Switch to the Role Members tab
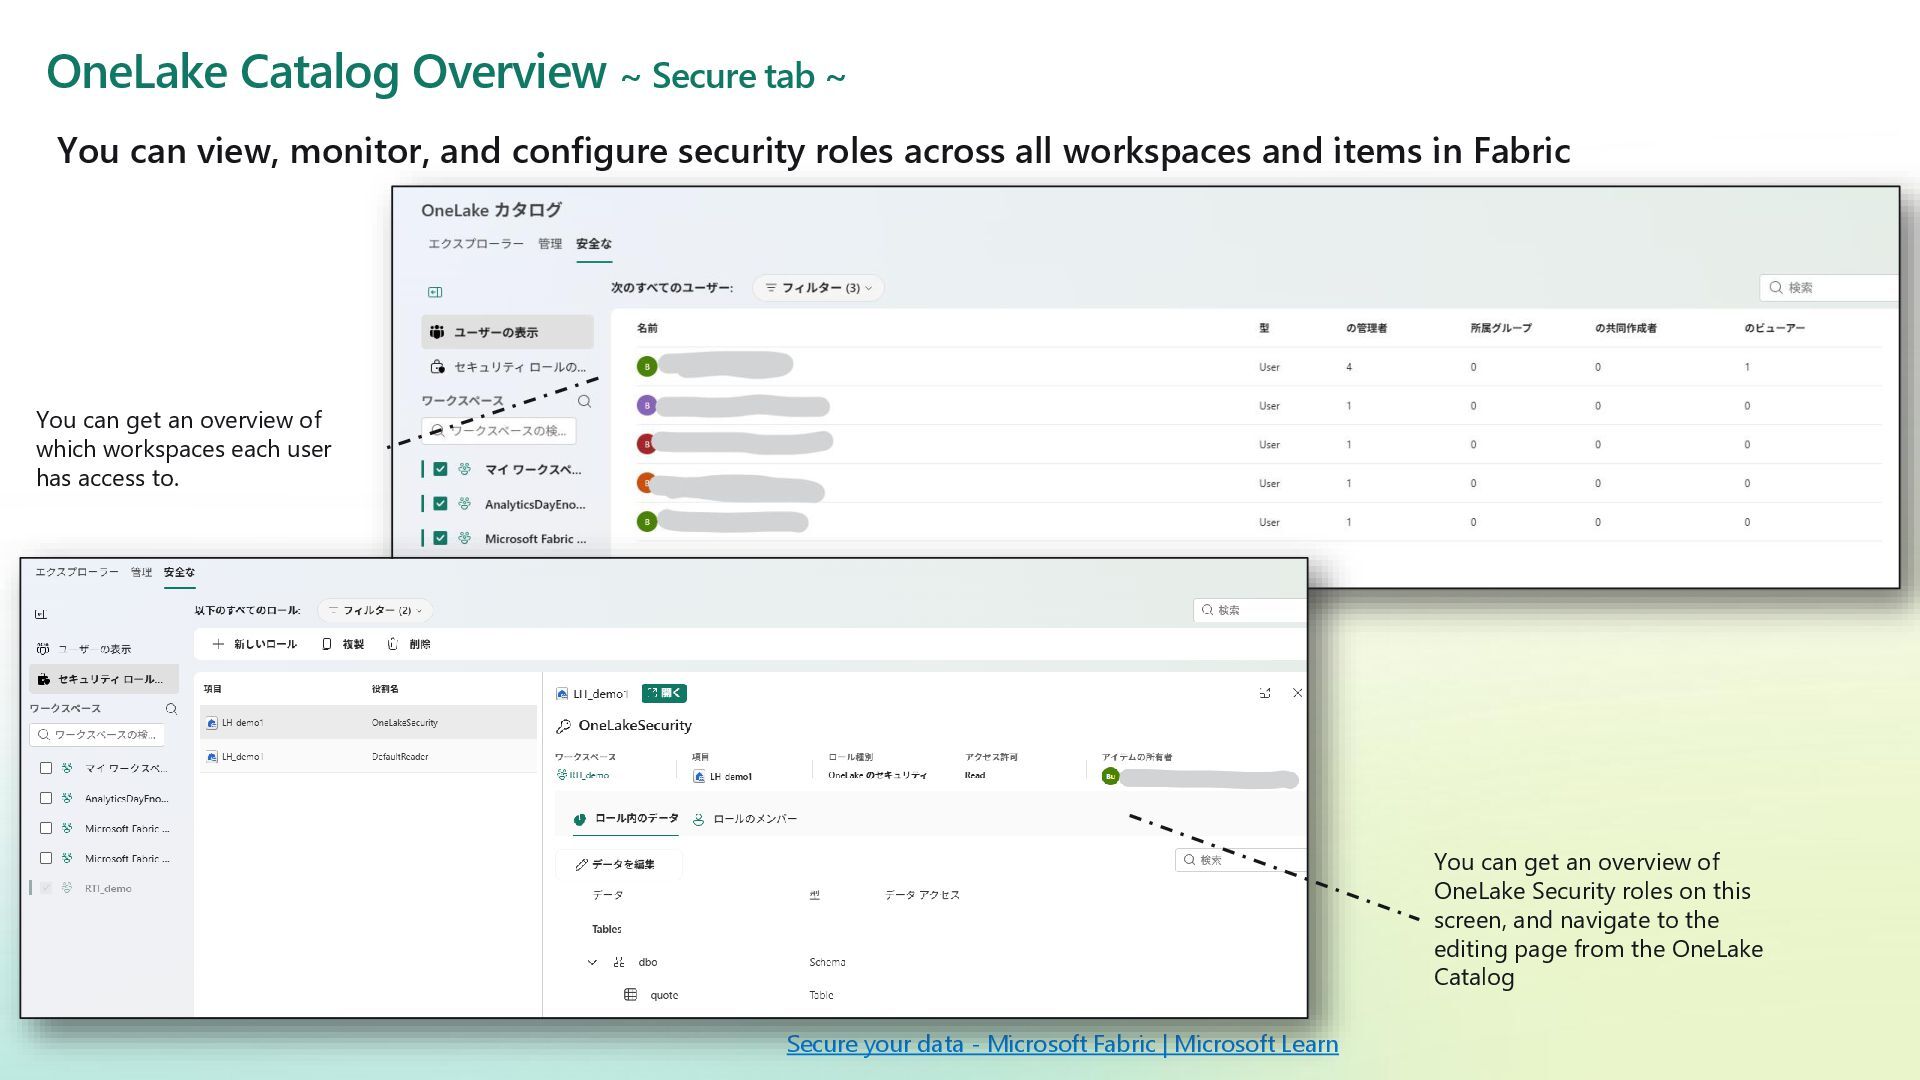Viewport: 1920px width, 1080px height. point(745,819)
